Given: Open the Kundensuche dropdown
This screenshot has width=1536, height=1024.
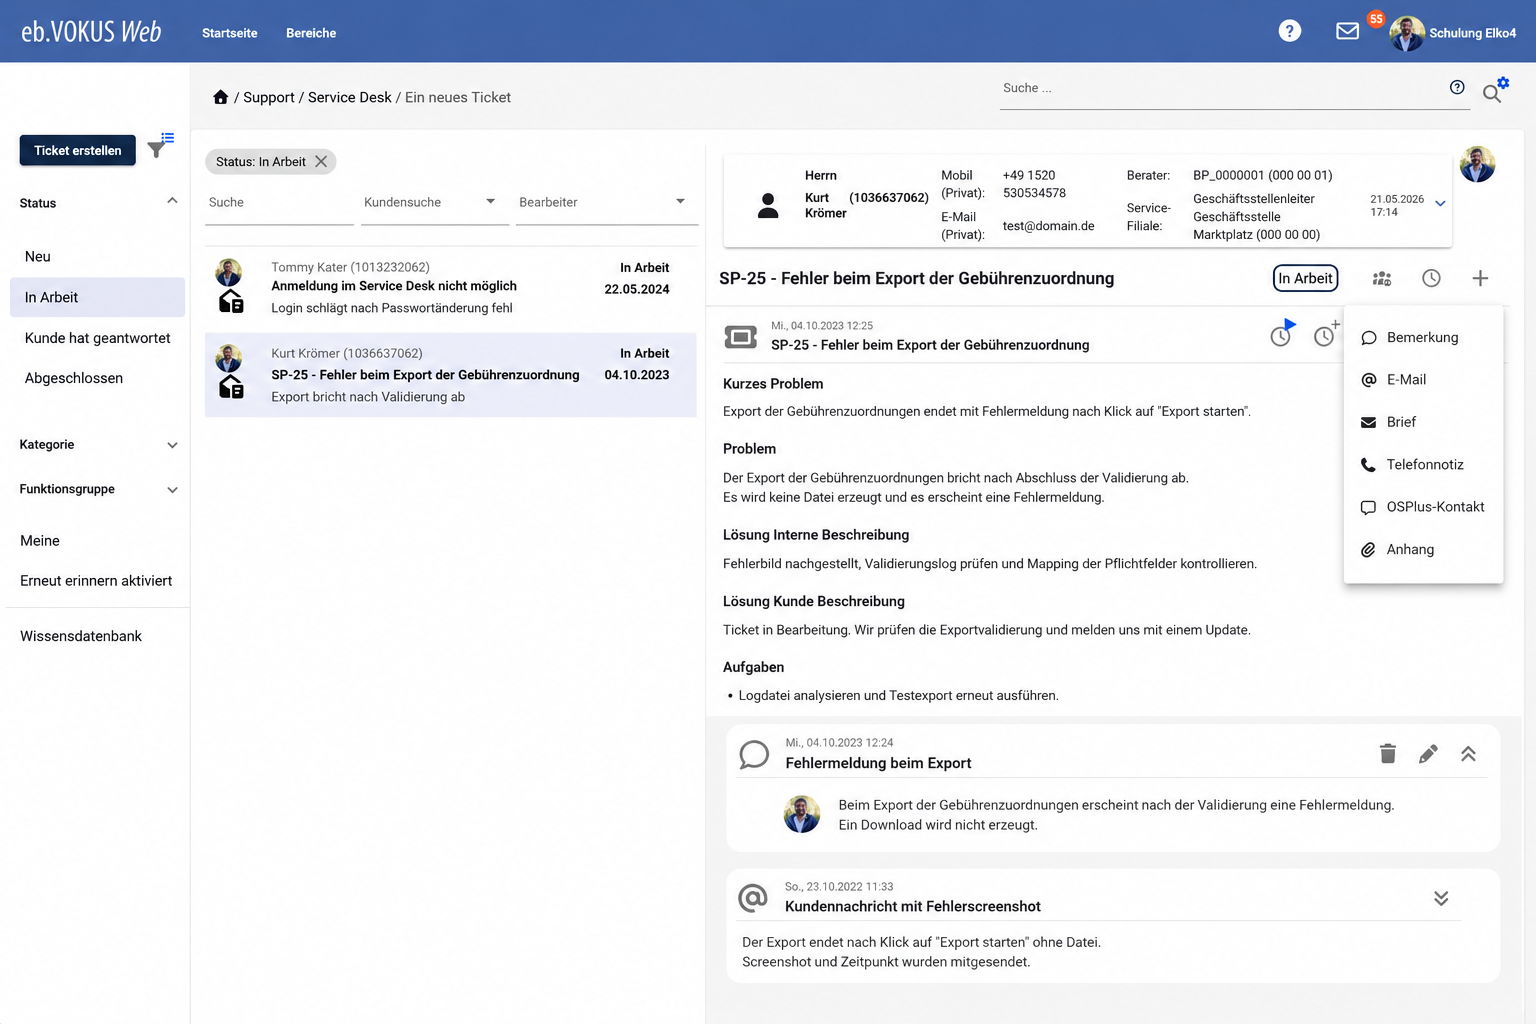Looking at the screenshot, I should coord(433,202).
